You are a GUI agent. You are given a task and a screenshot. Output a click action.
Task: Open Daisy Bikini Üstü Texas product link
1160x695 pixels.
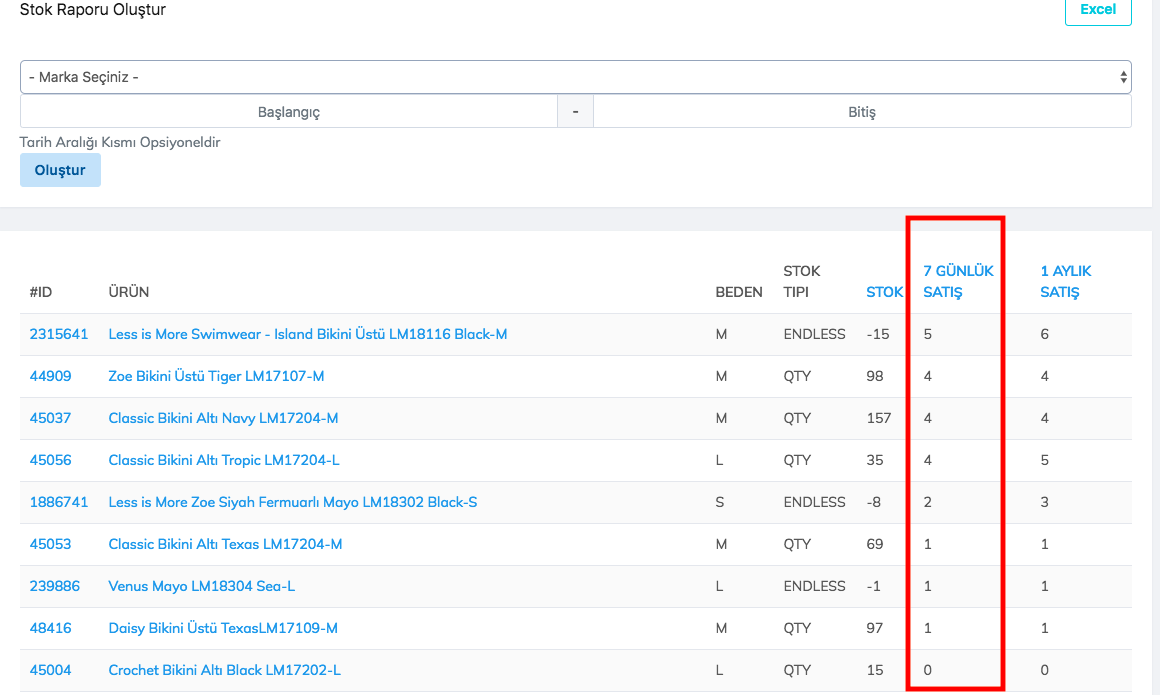[x=223, y=628]
